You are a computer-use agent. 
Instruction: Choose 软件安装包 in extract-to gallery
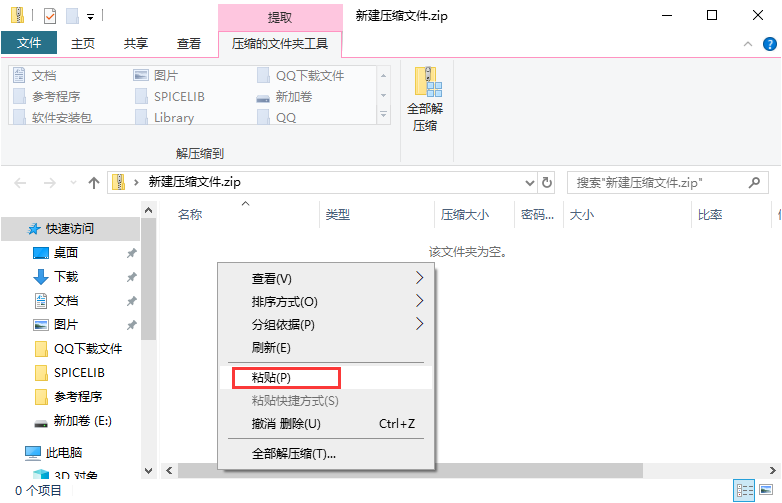[x=53, y=117]
